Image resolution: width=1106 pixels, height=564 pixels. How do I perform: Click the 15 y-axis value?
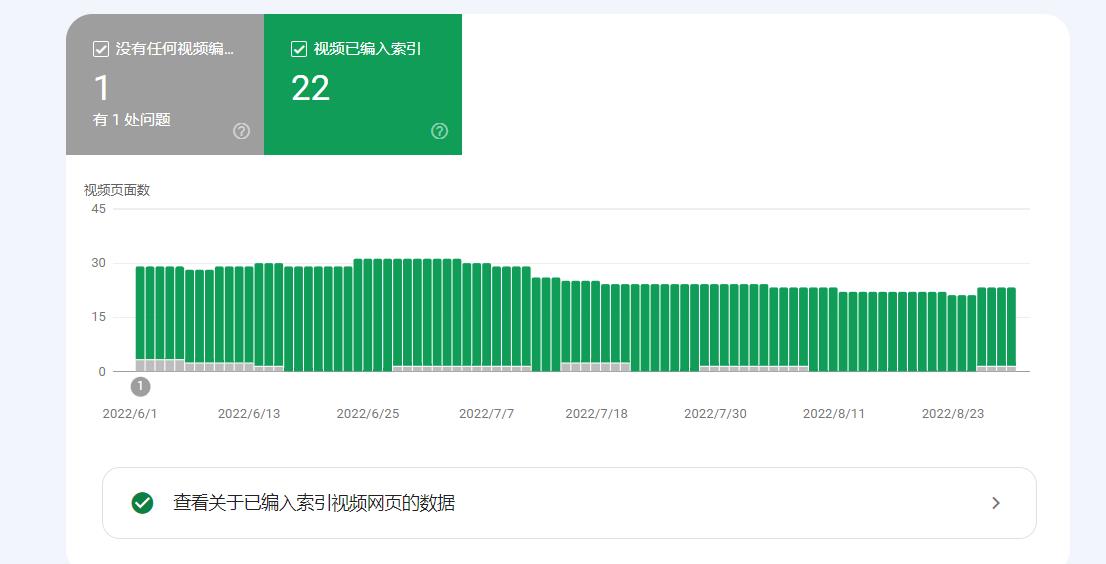99,317
